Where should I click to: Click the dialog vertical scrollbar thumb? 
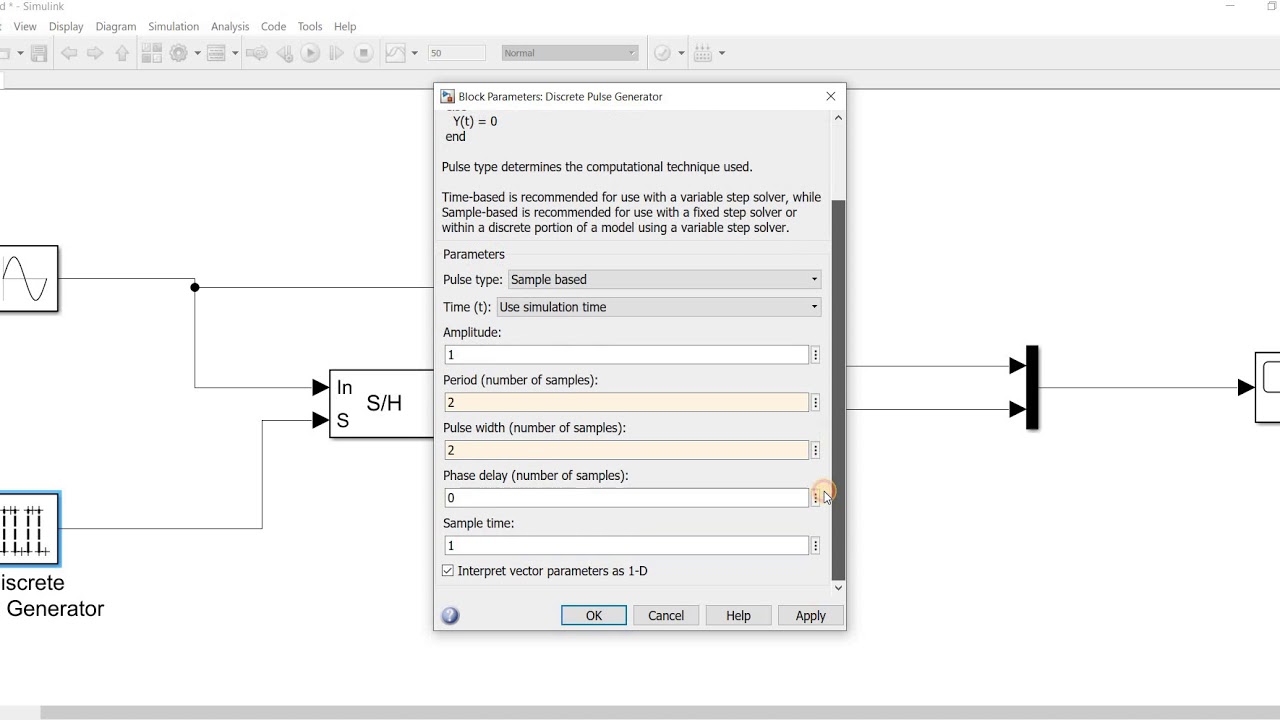(839, 390)
